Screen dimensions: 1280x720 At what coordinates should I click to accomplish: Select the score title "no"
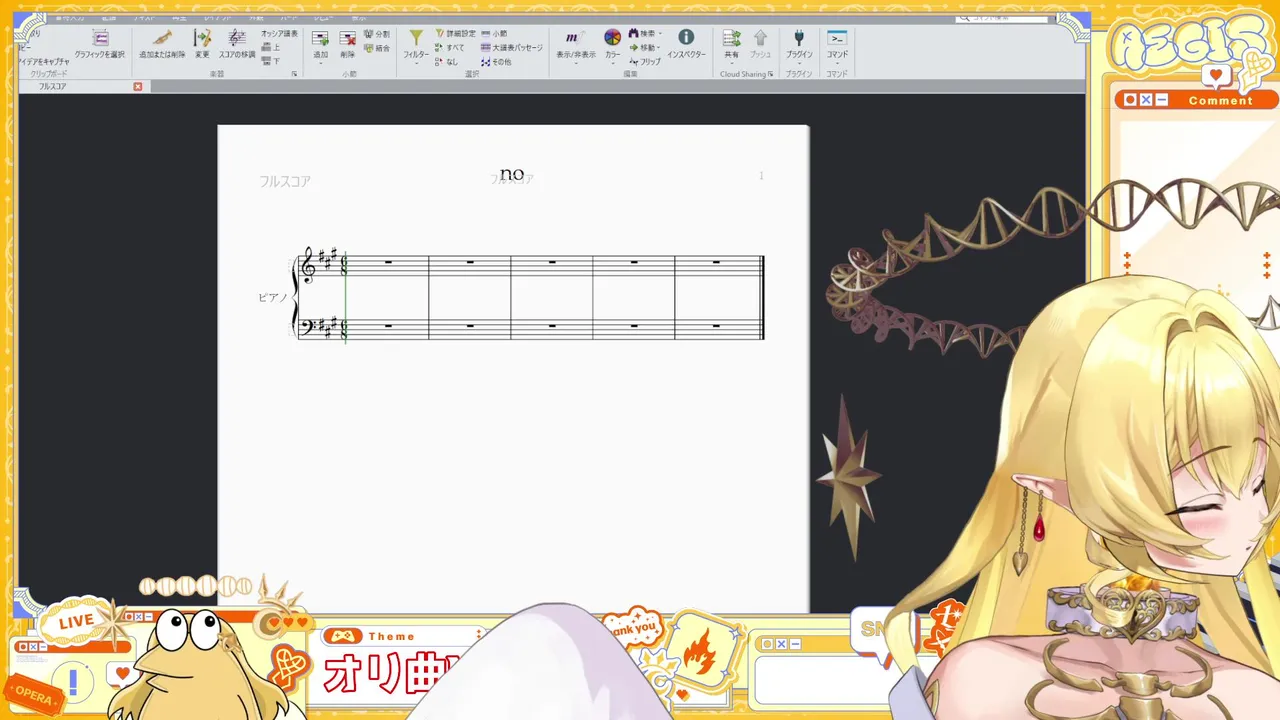(512, 174)
